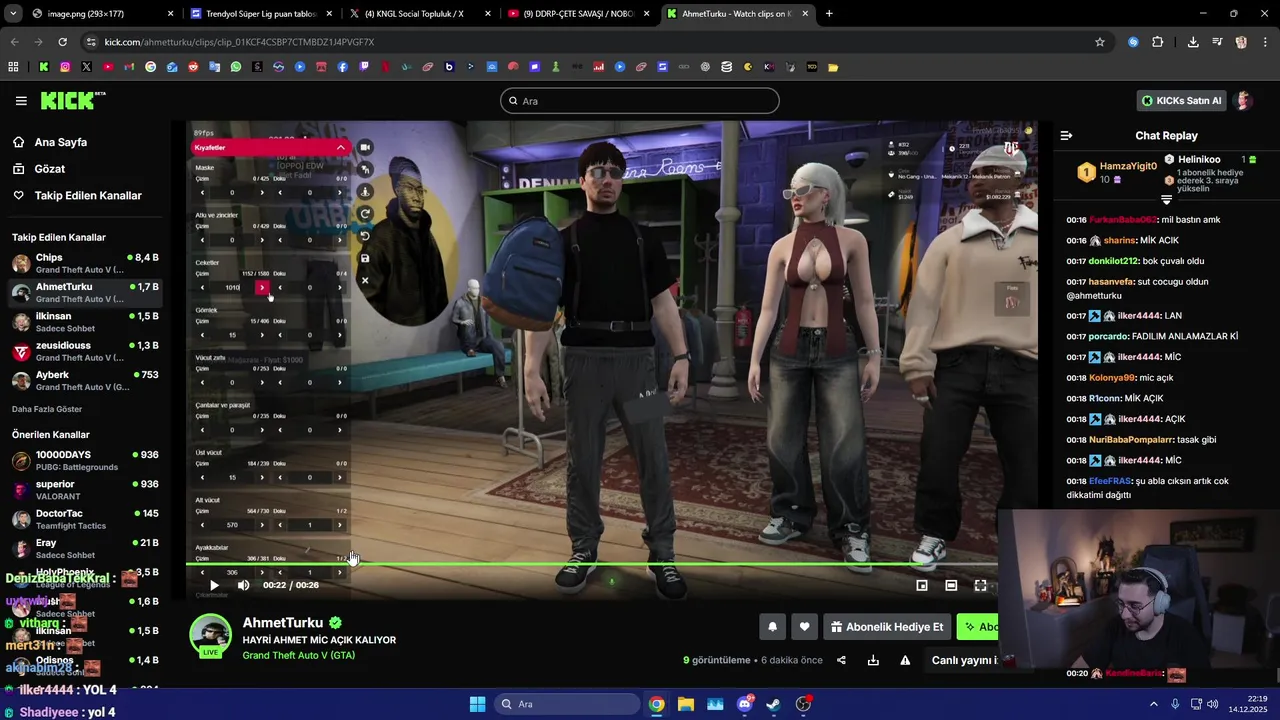Click KICKs Satın Al button

pos(1181,101)
